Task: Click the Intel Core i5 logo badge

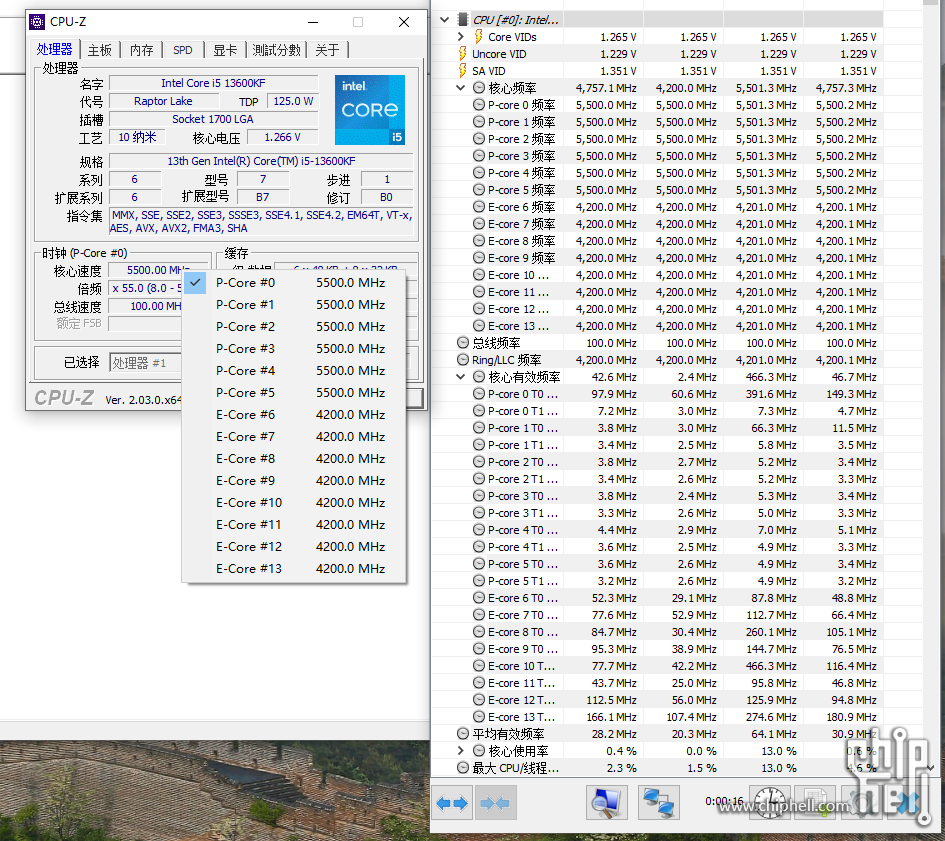Action: point(370,110)
